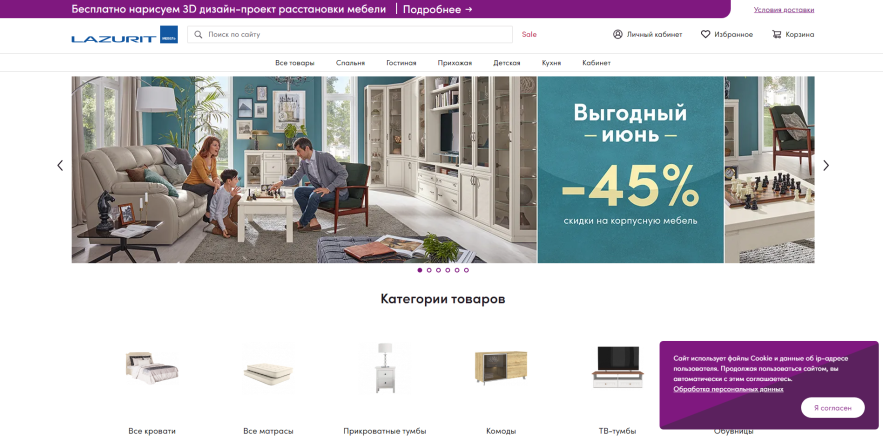Accept cookies with Я согласен button
The image size is (883, 436).
[832, 407]
